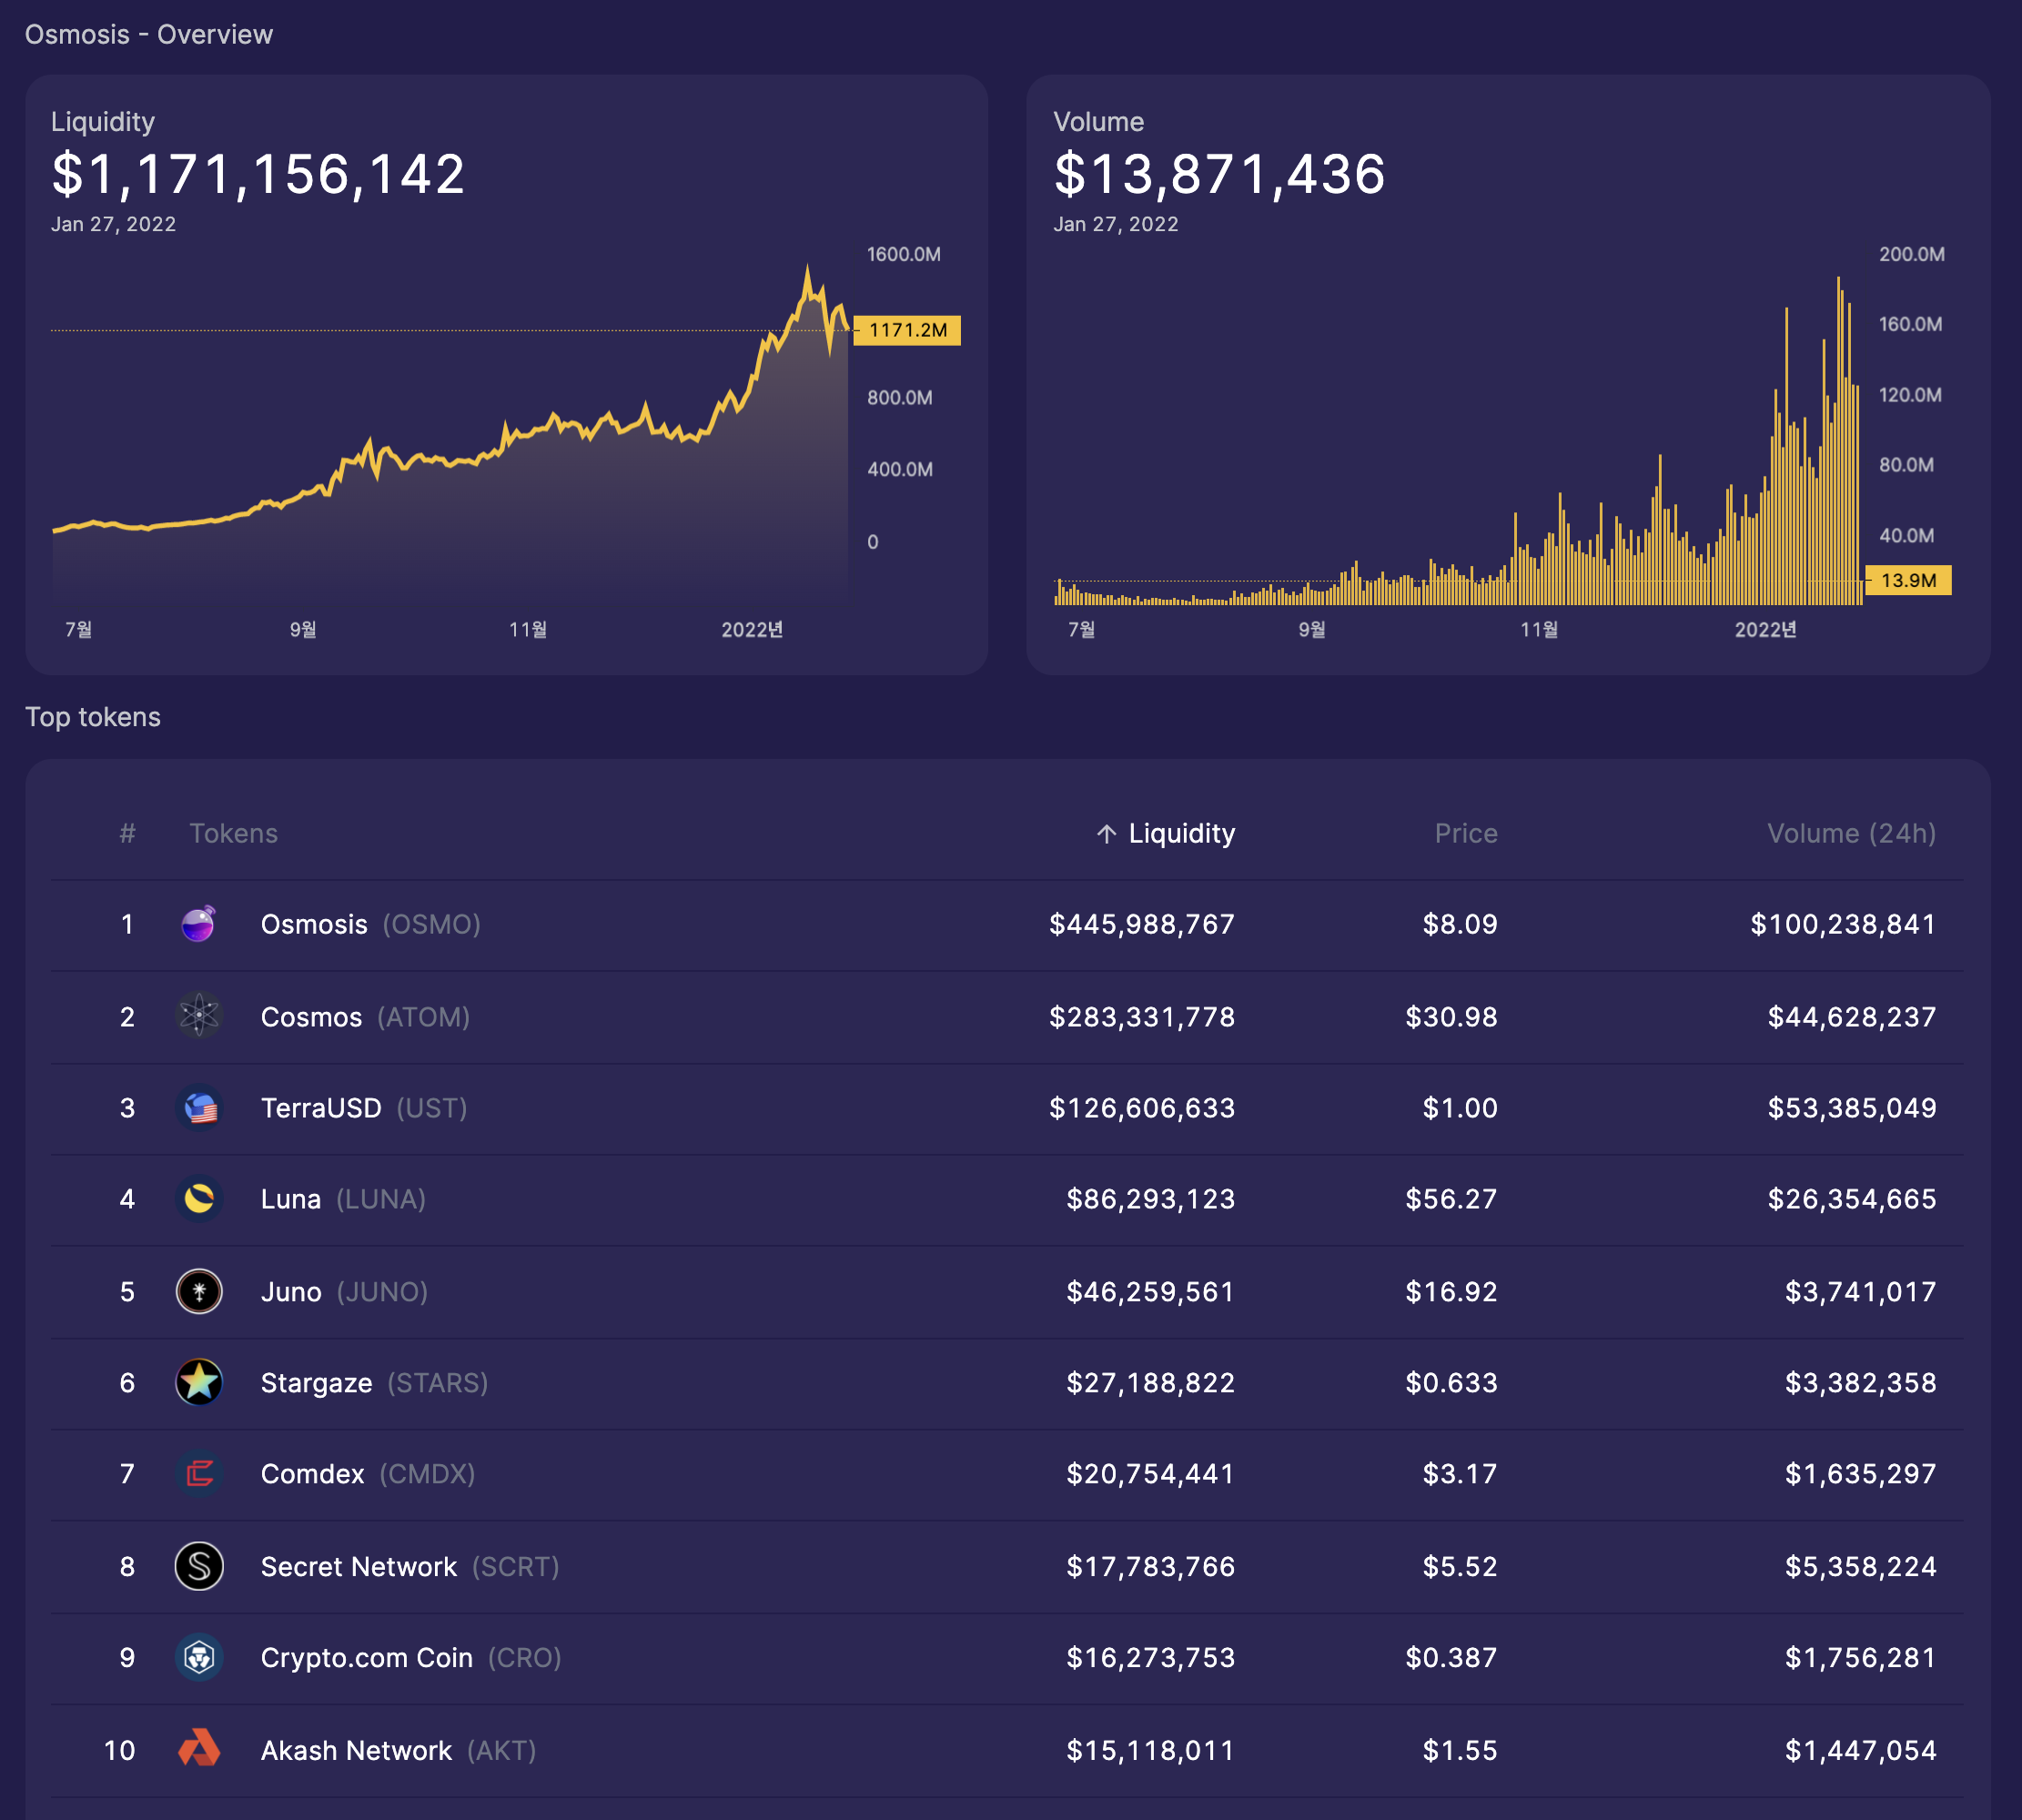Open the Osmosis token name link
This screenshot has height=1820, width=2022.
(314, 925)
